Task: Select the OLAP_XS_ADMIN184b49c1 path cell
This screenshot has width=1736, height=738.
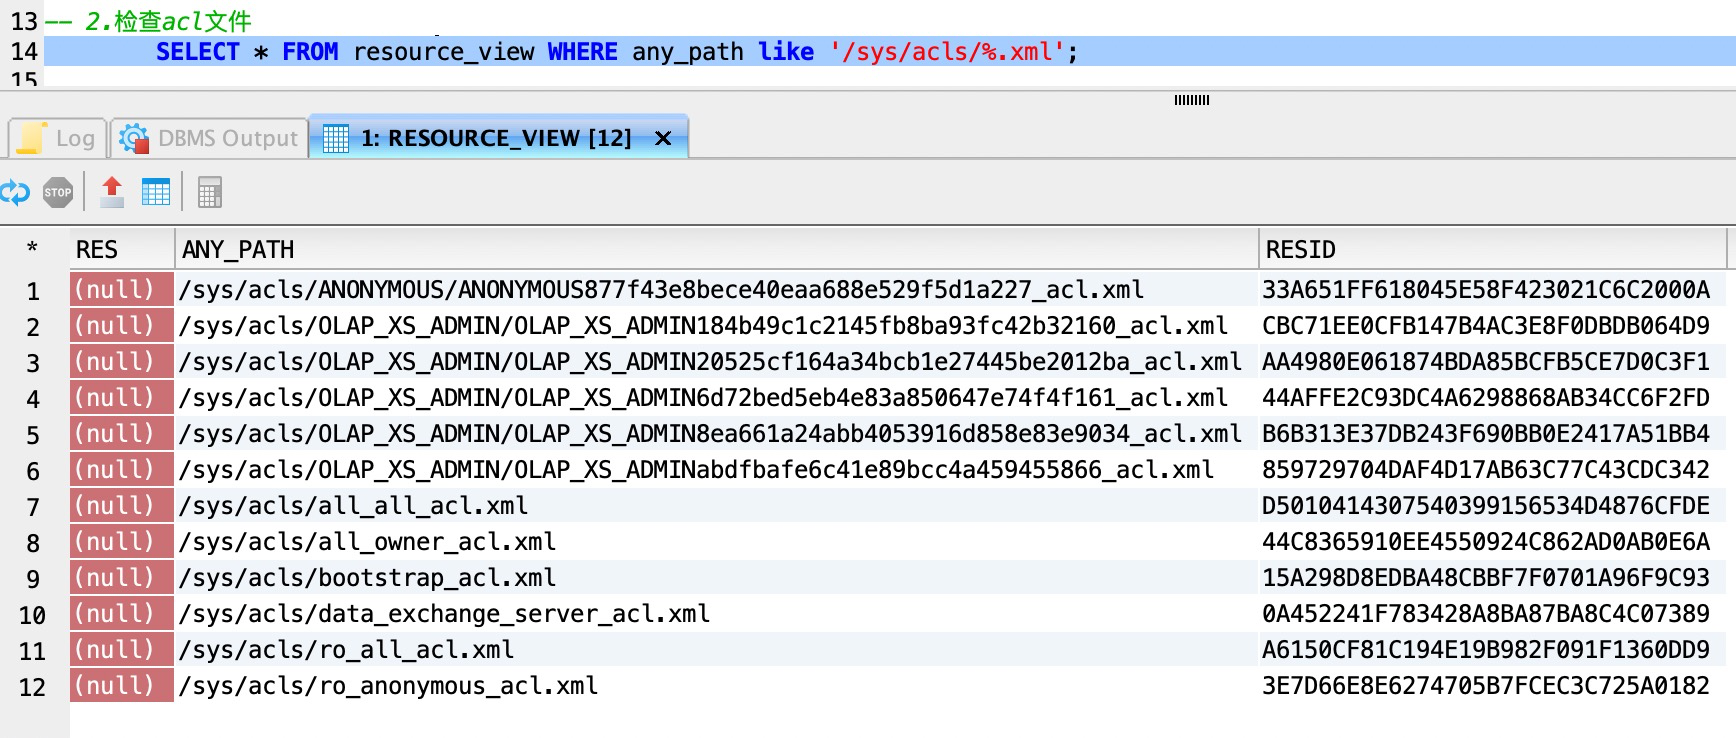Action: (716, 326)
